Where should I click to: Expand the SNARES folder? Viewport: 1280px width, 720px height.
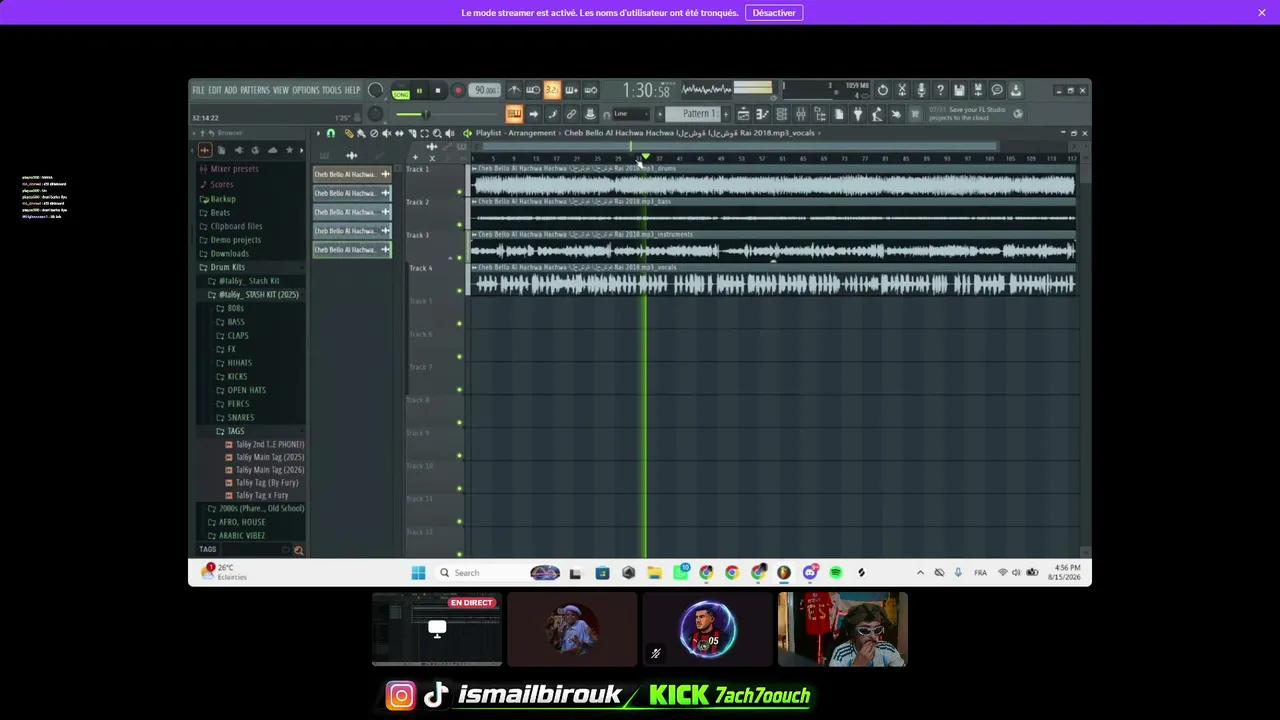(x=240, y=418)
